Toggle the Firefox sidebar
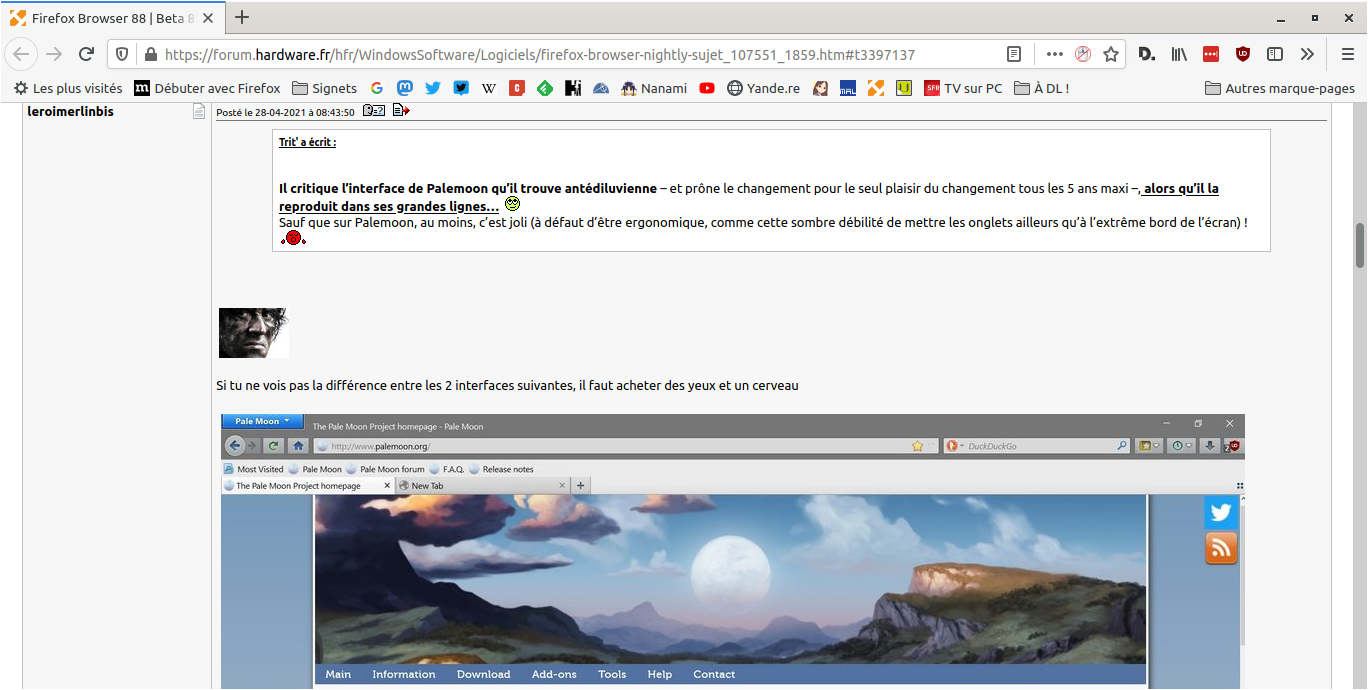 1275,55
